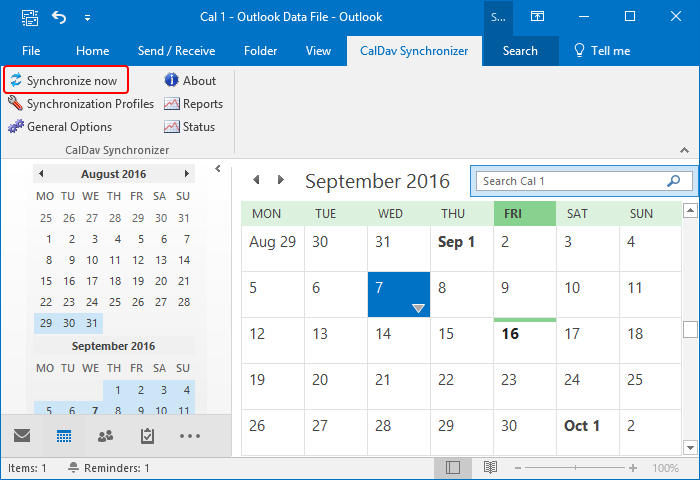Click the calendar scrollbar down arrow
This screenshot has width=700, height=480.
690,447
